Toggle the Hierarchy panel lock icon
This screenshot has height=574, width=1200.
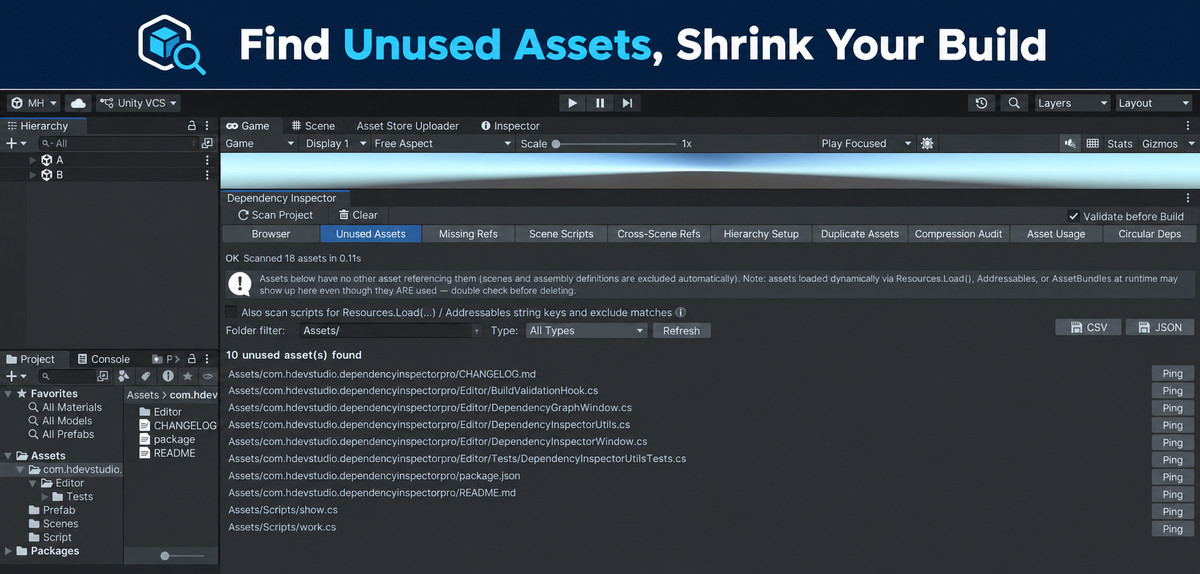192,126
